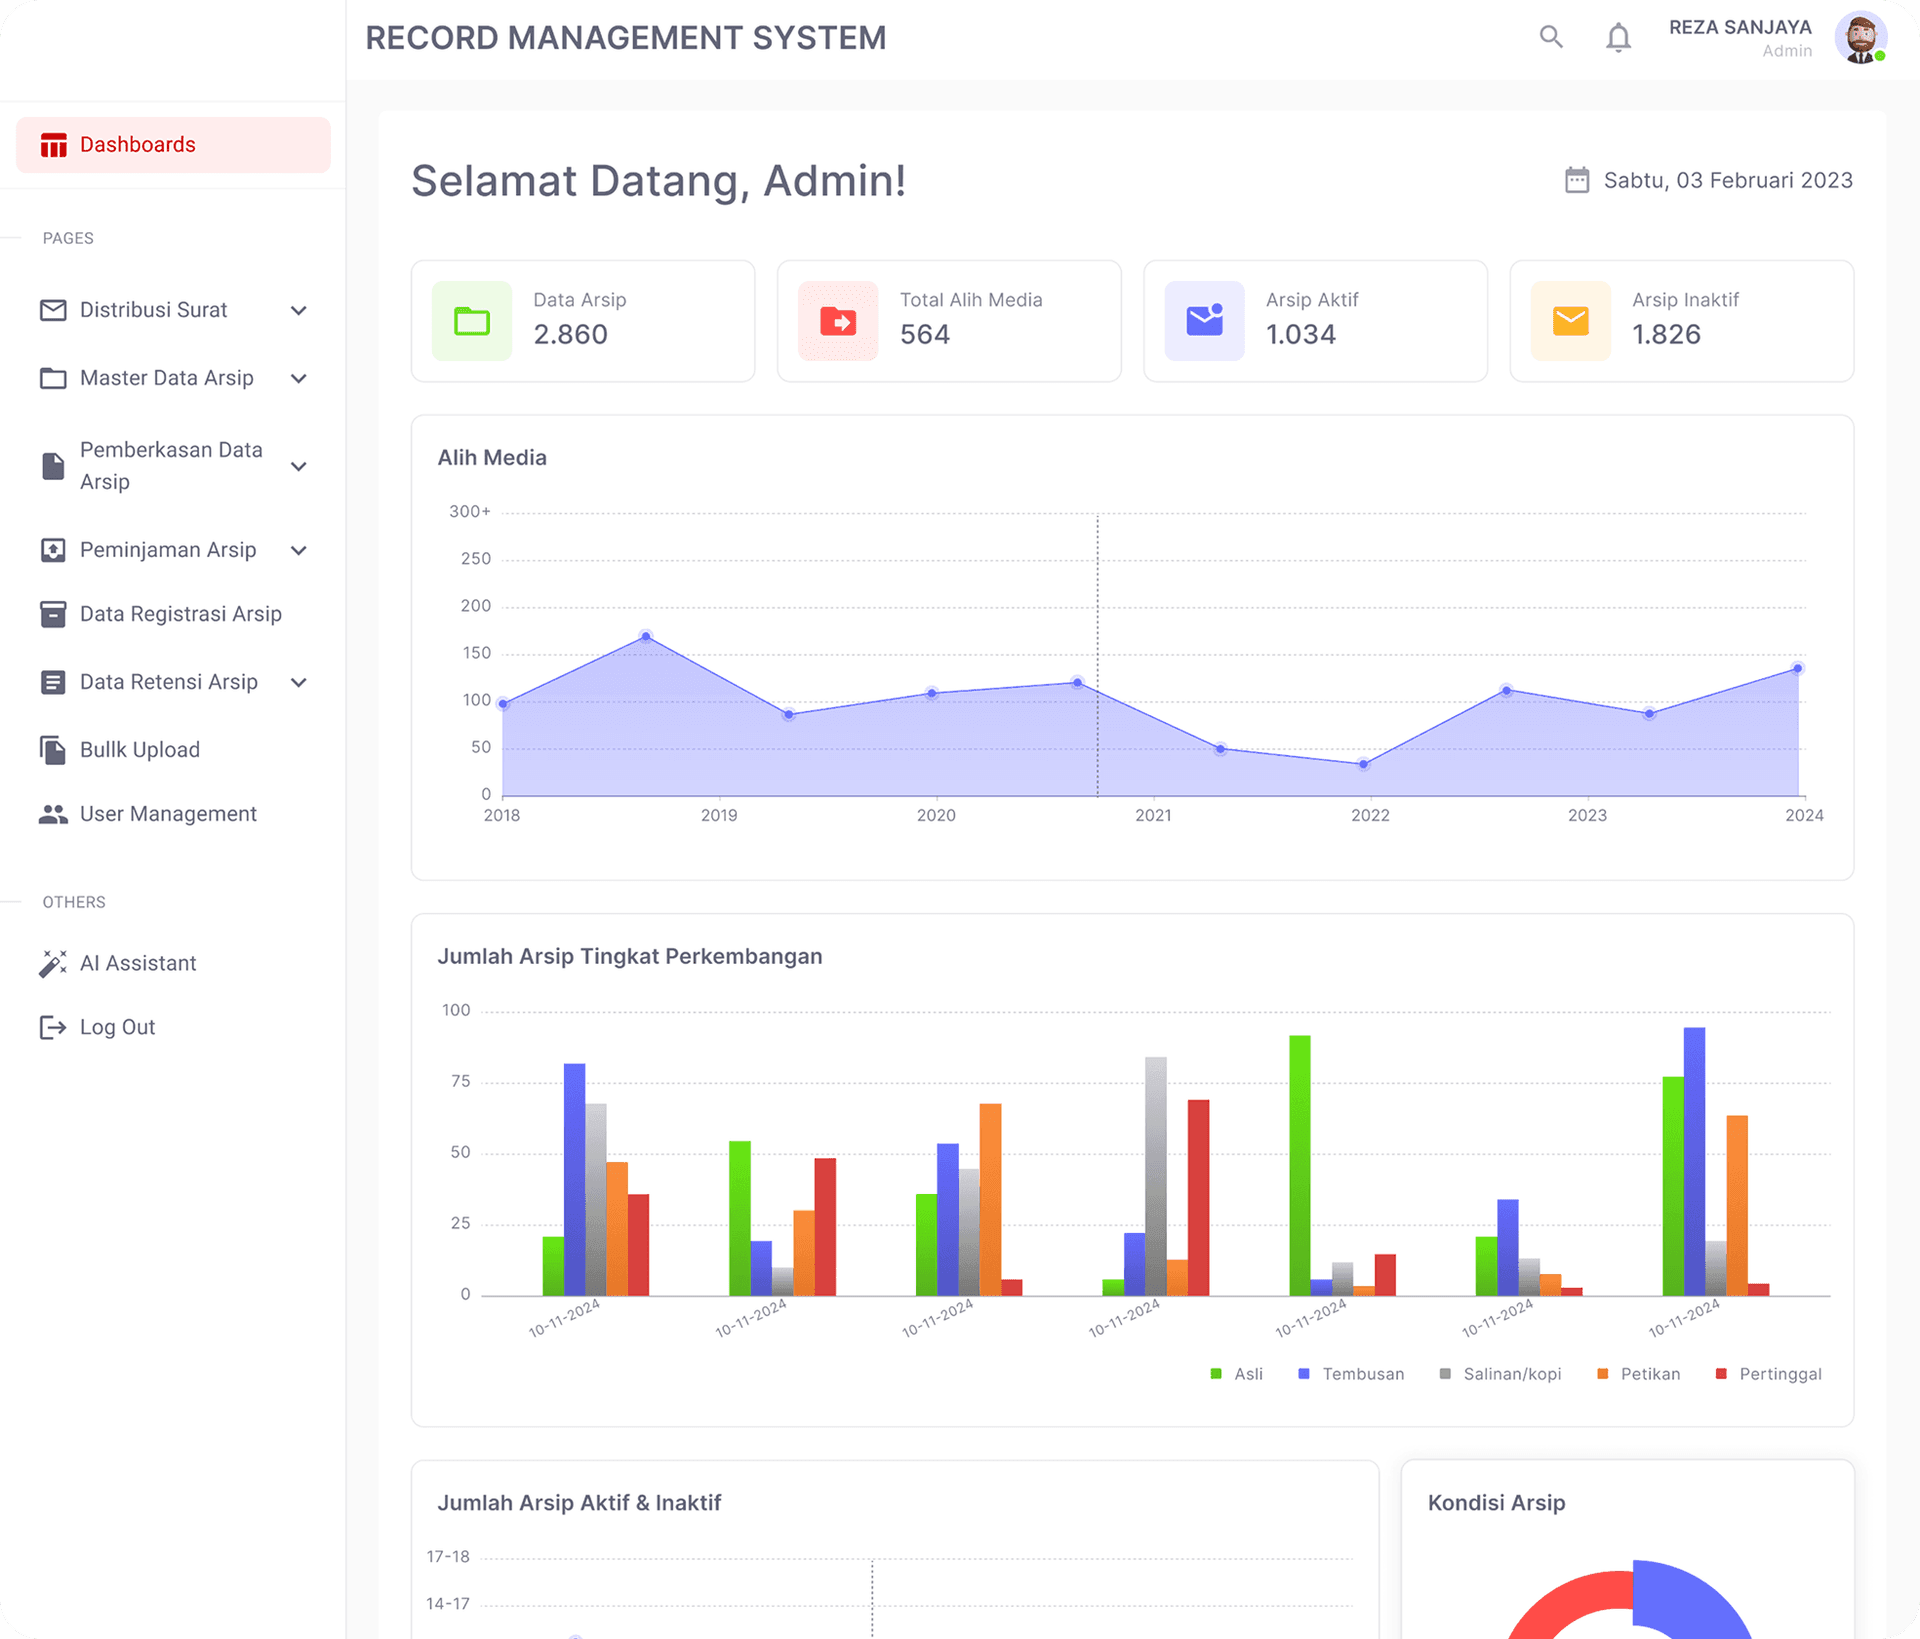This screenshot has width=1920, height=1639.
Task: Click the REZA SANJAYA username
Action: coord(1740,27)
